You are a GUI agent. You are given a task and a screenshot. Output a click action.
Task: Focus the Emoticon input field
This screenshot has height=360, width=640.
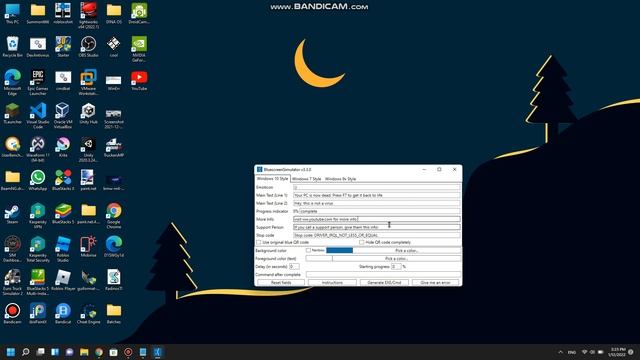point(377,187)
